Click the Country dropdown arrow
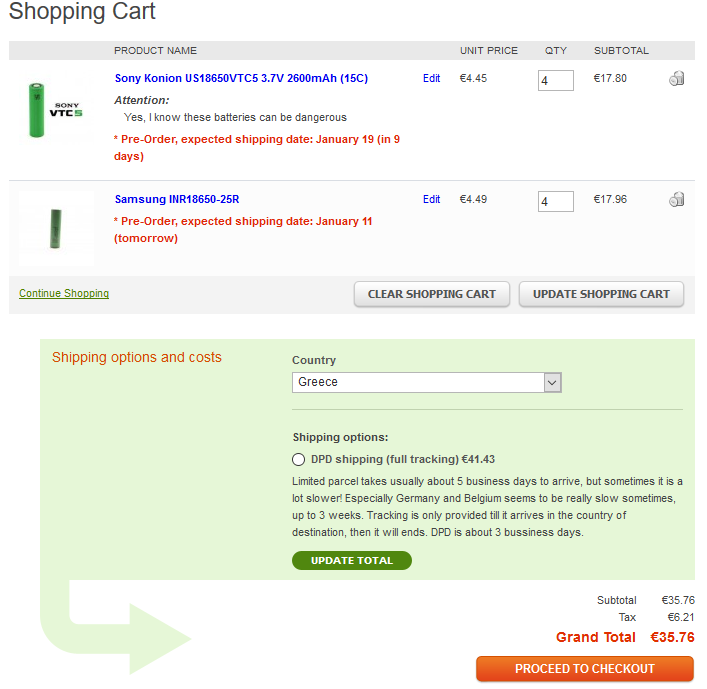The width and height of the screenshot is (707, 689). coord(552,383)
